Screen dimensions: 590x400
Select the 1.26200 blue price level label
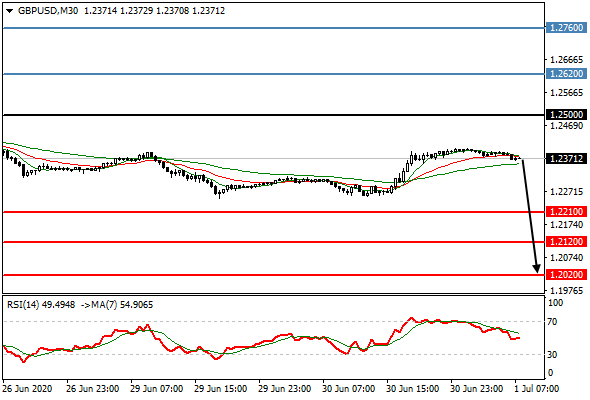click(x=566, y=74)
